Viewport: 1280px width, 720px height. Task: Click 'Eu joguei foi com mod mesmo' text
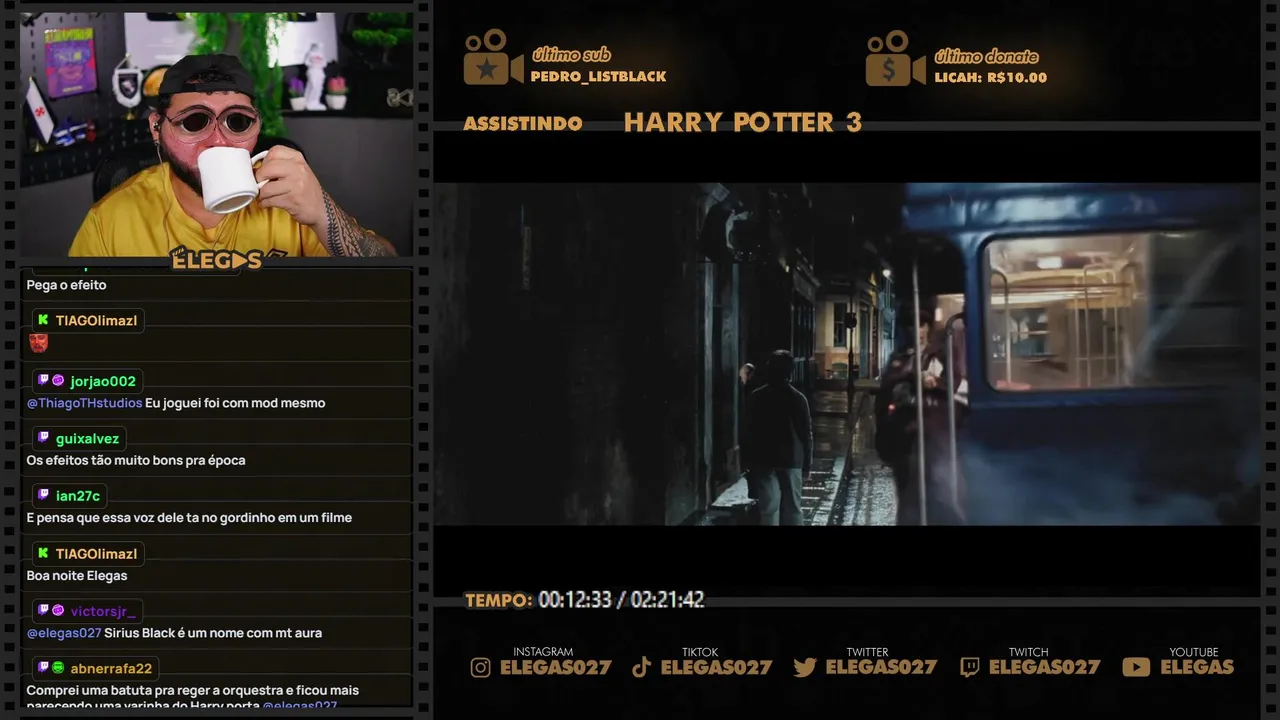point(235,403)
